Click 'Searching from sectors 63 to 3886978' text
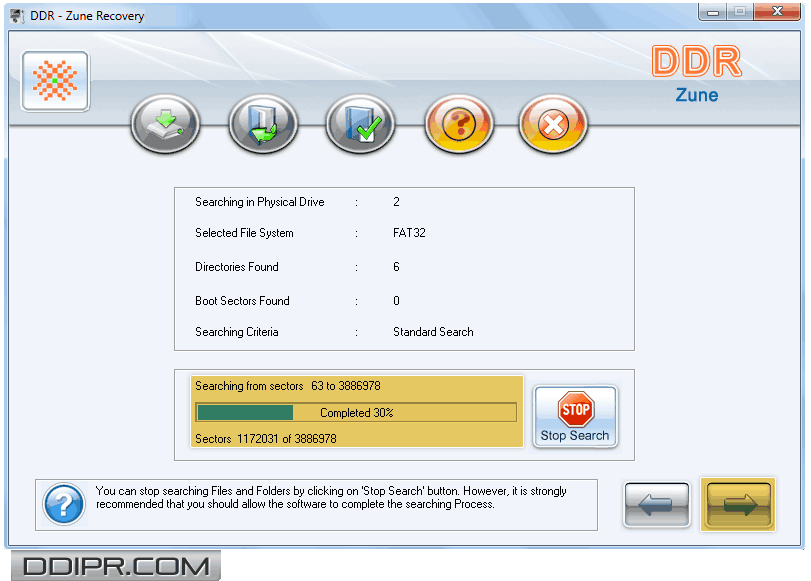This screenshot has width=811, height=581. coord(288,386)
